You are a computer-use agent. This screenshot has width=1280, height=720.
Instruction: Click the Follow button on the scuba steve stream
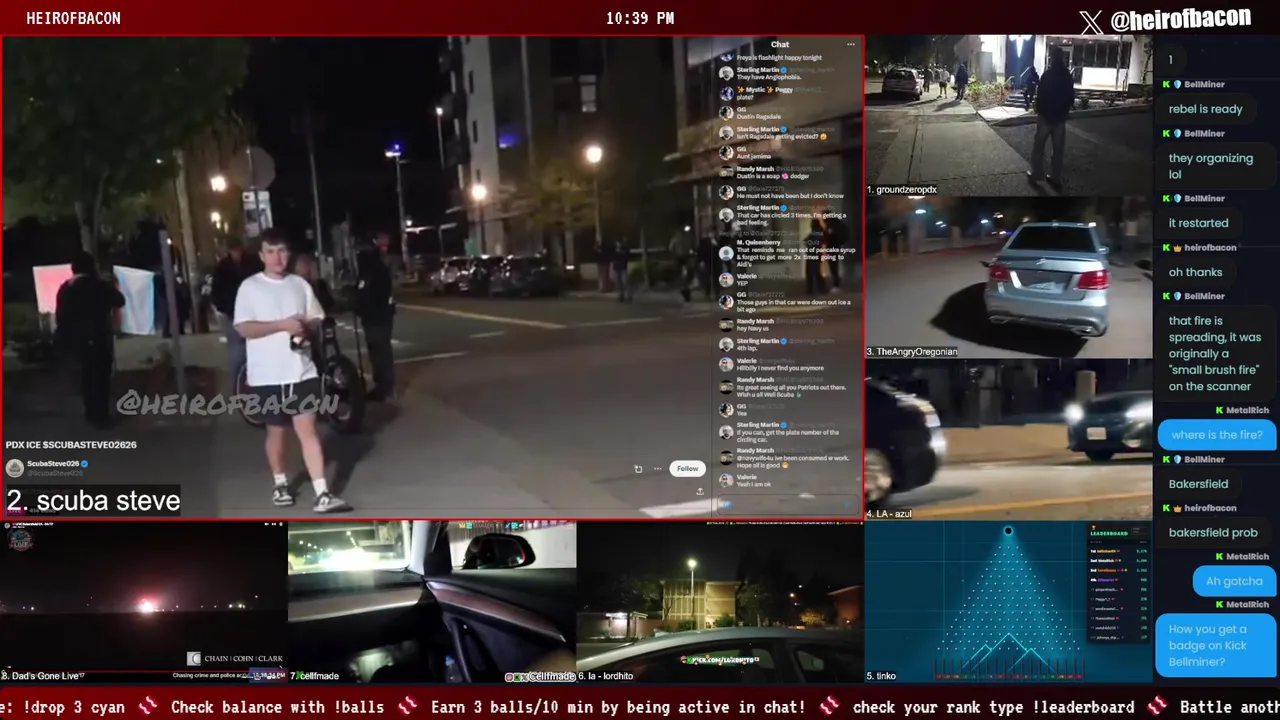coord(687,468)
